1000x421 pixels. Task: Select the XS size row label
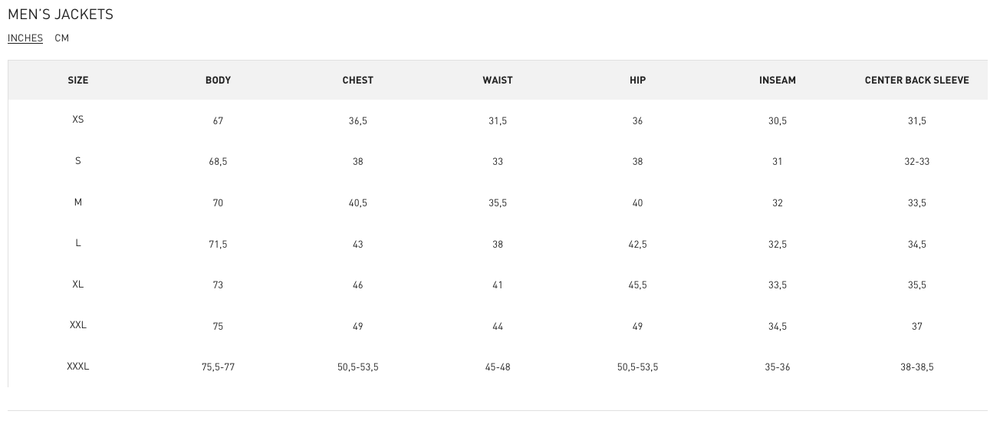tap(78, 120)
